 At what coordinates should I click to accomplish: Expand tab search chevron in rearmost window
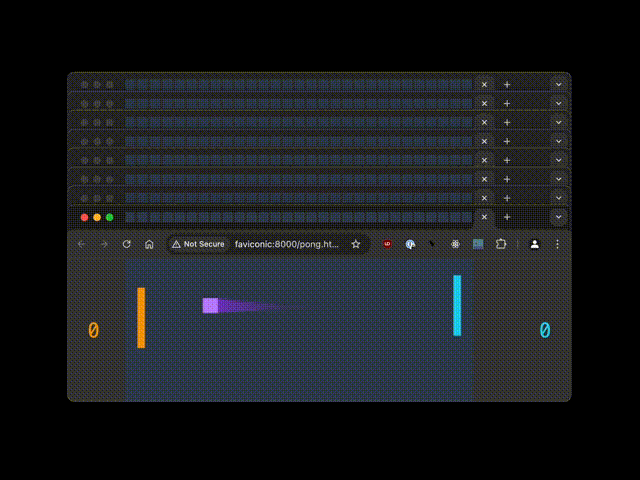pyautogui.click(x=558, y=84)
